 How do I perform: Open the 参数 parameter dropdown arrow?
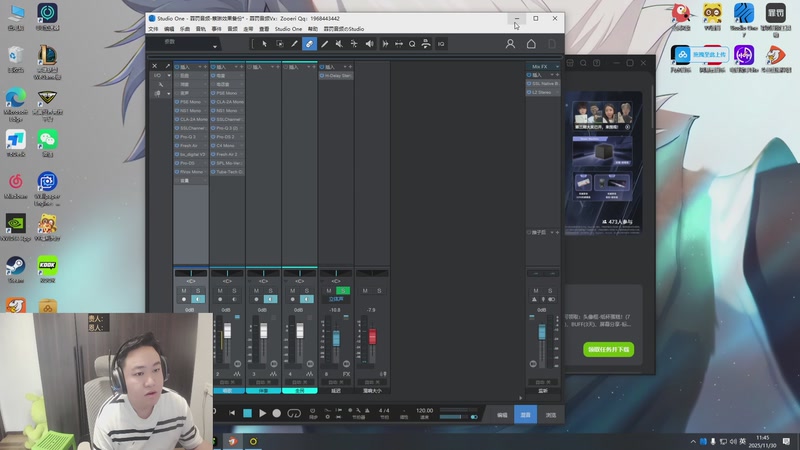coord(215,46)
